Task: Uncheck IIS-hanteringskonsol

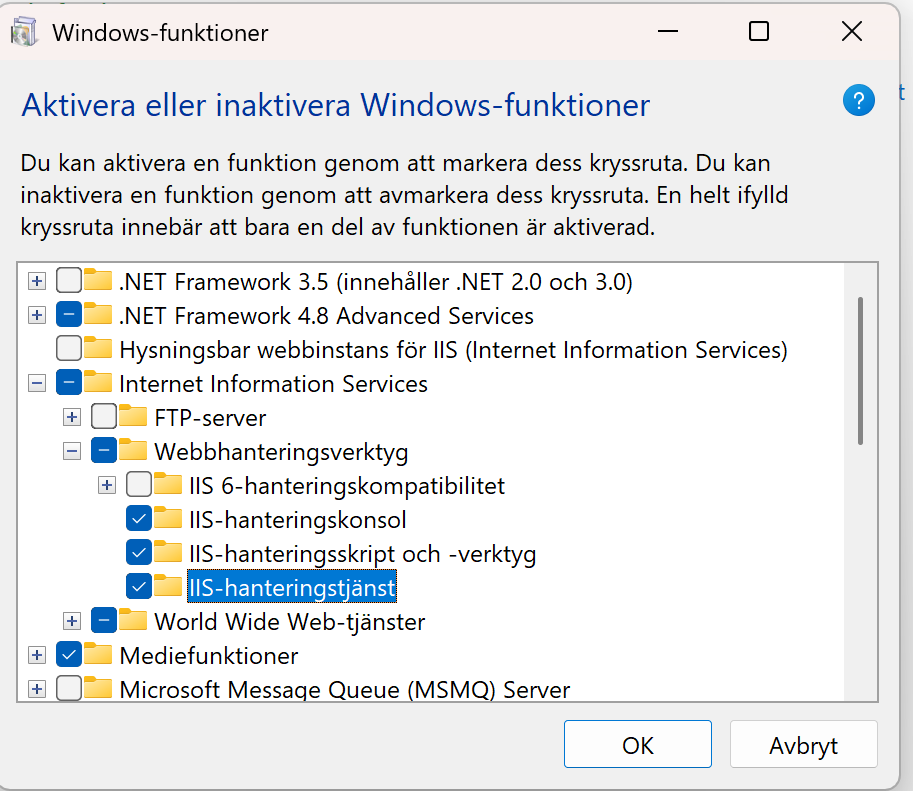Action: point(138,519)
